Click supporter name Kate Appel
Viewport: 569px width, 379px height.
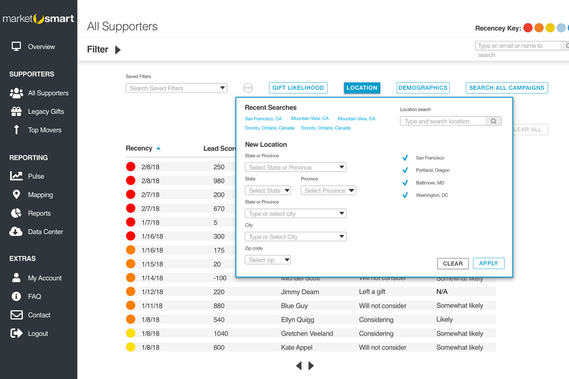pyautogui.click(x=296, y=347)
